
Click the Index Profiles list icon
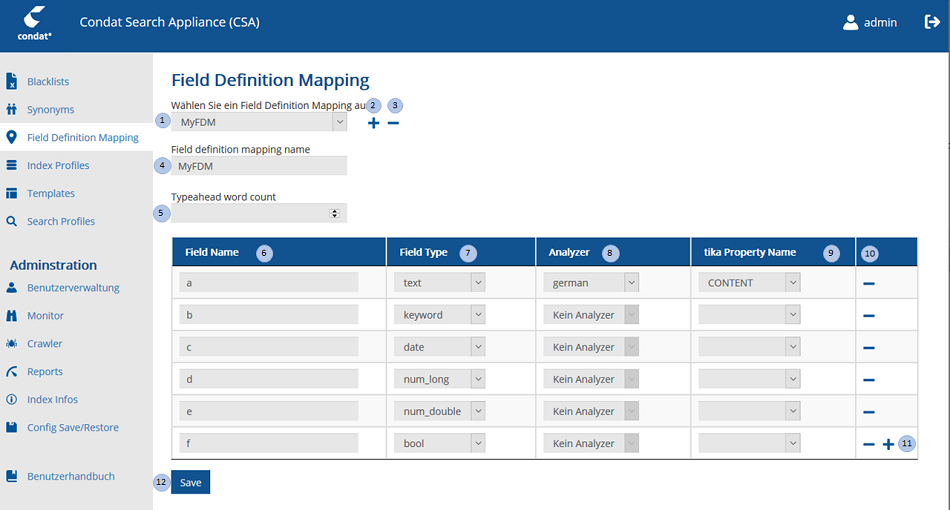pos(12,165)
